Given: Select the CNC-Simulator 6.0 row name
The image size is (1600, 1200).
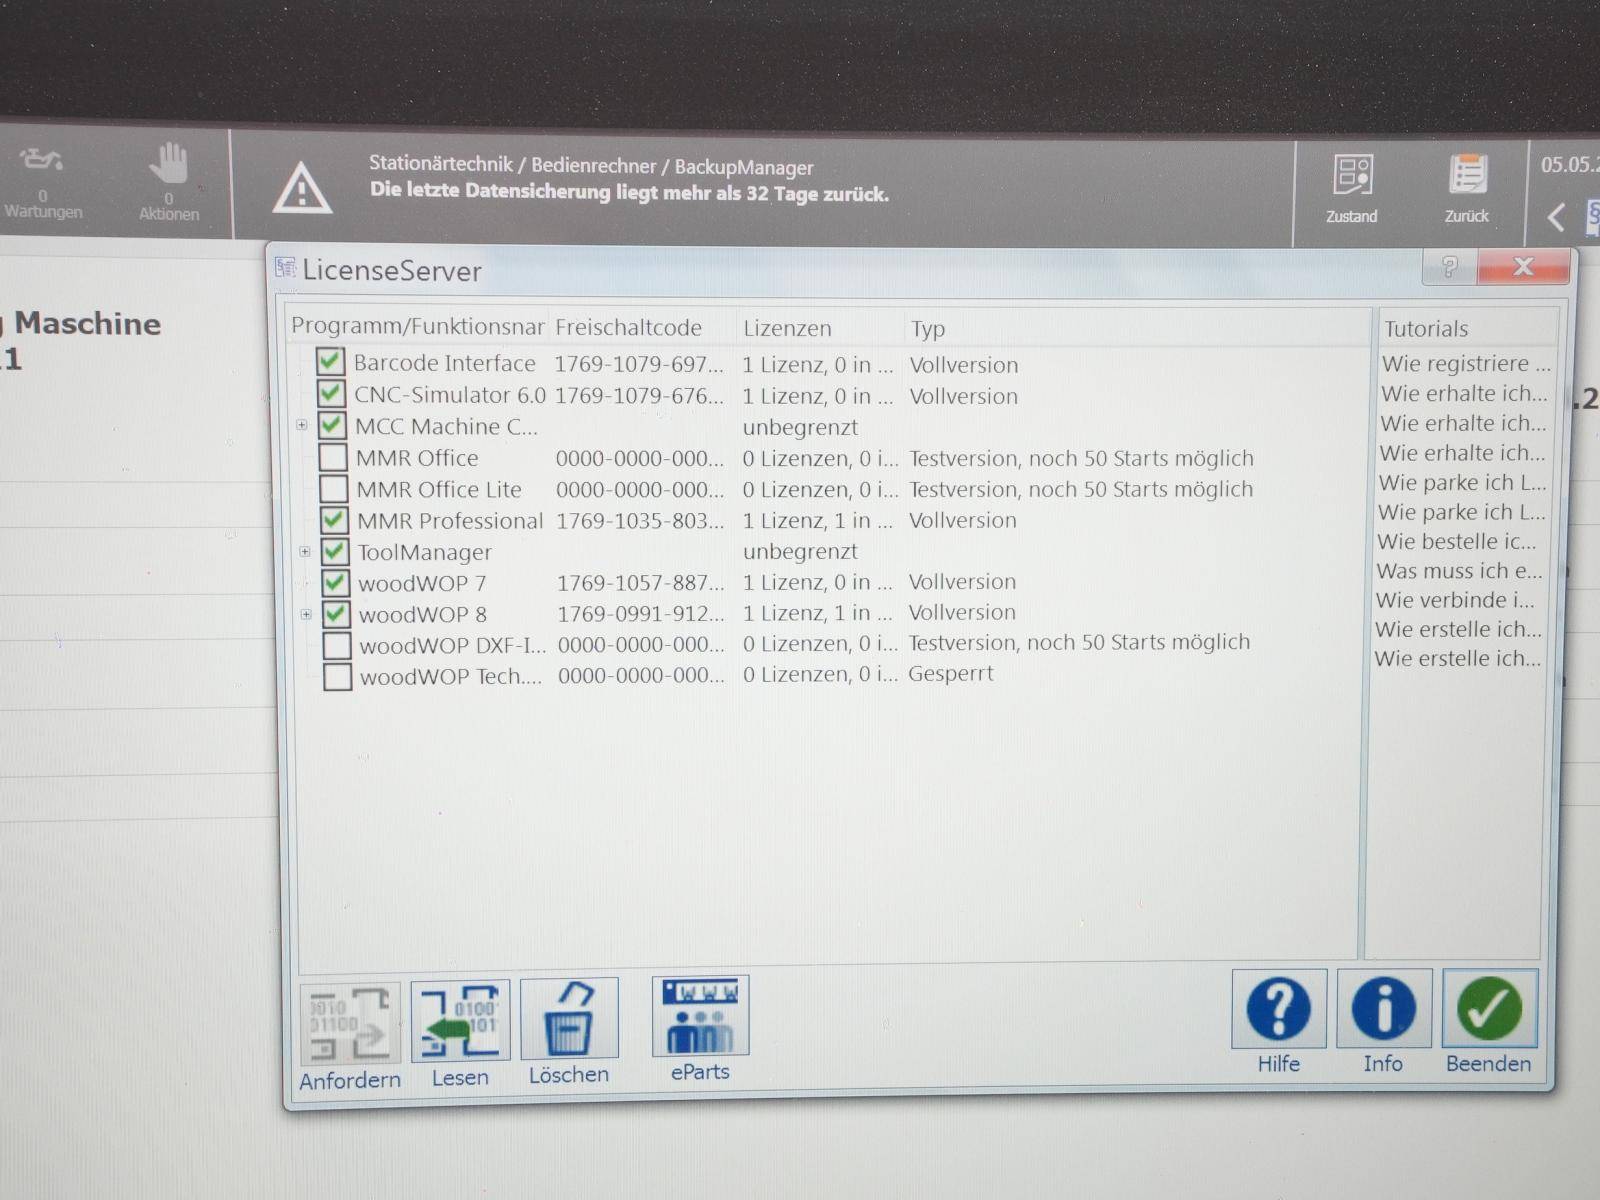Looking at the screenshot, I should (450, 395).
